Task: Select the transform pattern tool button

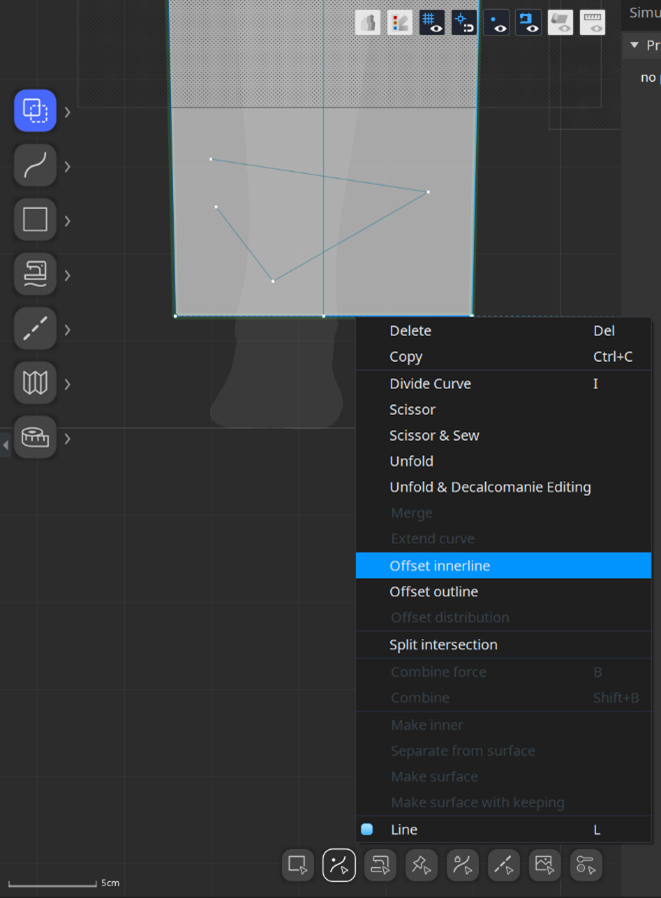Action: (35, 111)
